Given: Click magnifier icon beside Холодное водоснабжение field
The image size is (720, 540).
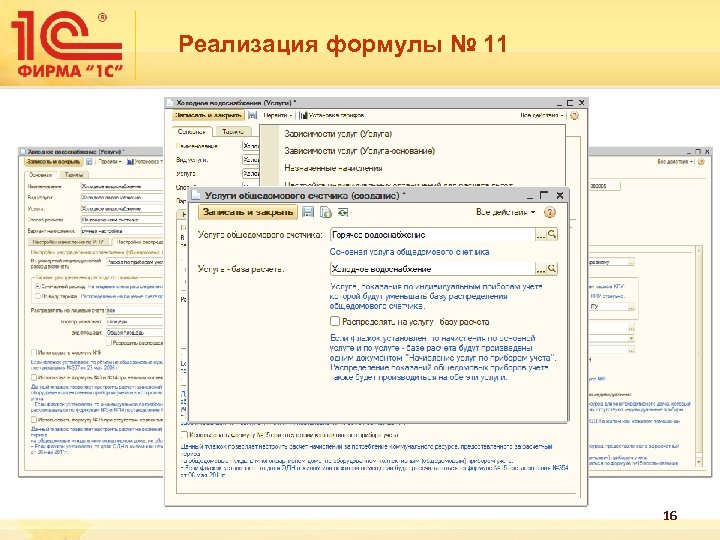Looking at the screenshot, I should [x=552, y=269].
